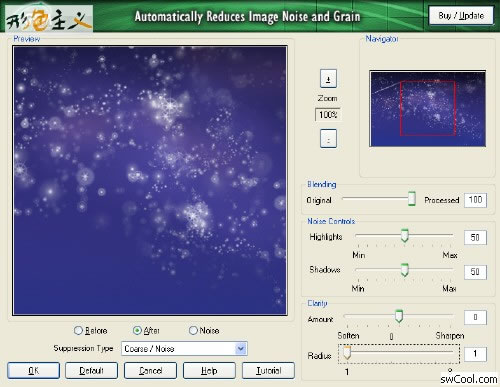Click the Radius slider handle

point(347,353)
